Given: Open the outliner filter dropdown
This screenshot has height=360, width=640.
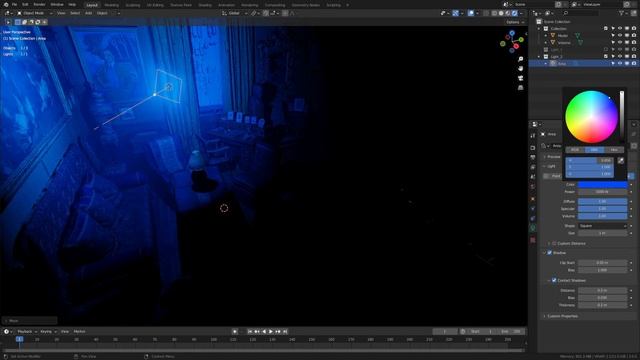Looking at the screenshot, I should click(x=623, y=13).
